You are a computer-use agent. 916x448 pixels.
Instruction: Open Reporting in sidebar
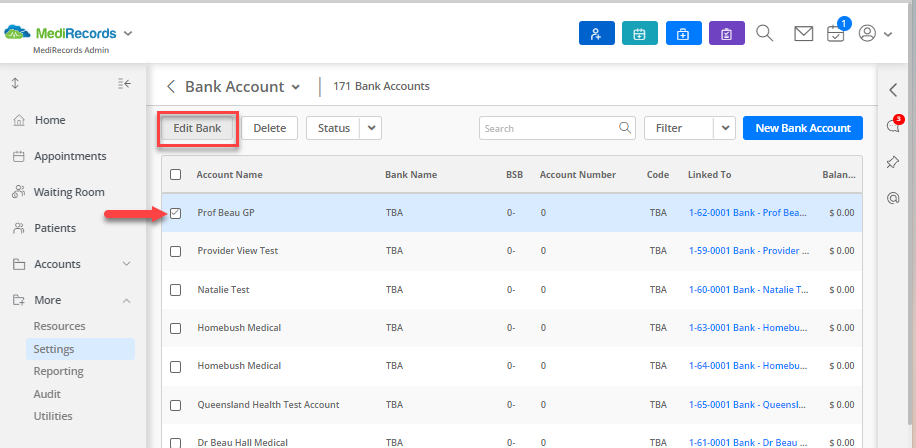(58, 371)
